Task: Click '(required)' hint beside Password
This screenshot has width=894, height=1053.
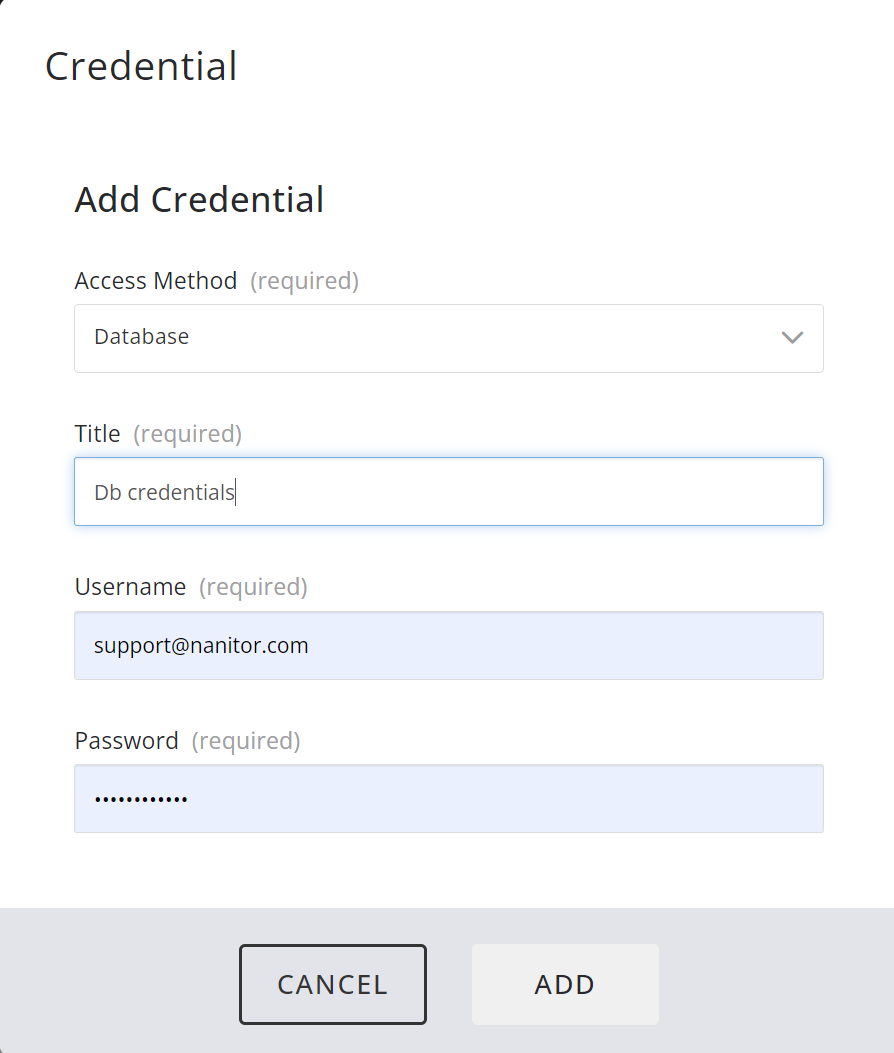Action: 245,741
